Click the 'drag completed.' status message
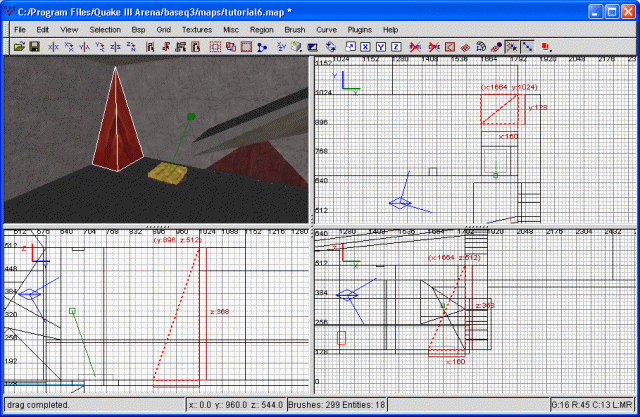Image resolution: width=640 pixels, height=417 pixels. (x=38, y=405)
